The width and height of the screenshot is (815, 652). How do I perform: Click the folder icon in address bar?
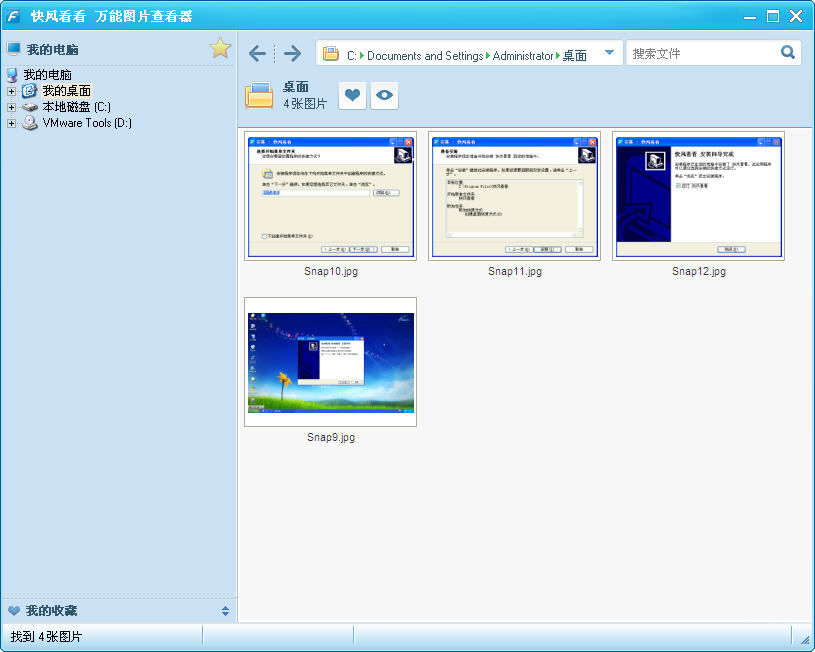pos(331,54)
